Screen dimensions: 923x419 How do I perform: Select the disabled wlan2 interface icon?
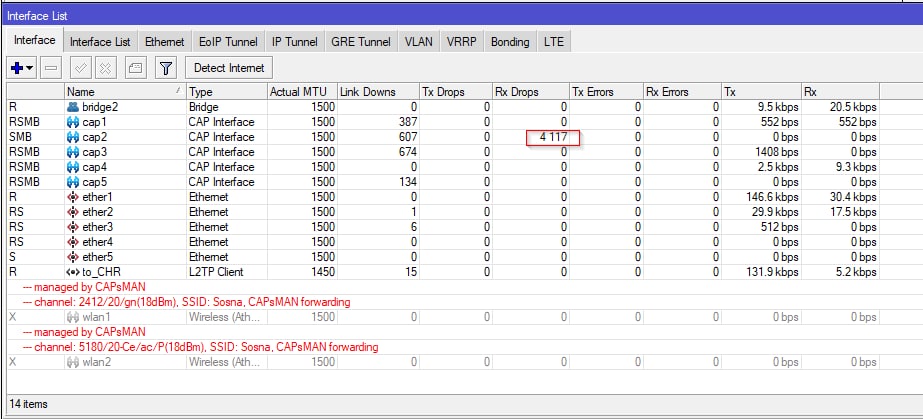(73, 362)
